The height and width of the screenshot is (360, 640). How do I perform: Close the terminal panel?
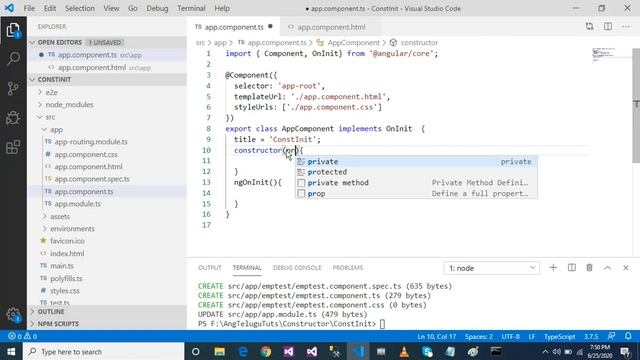626,268
